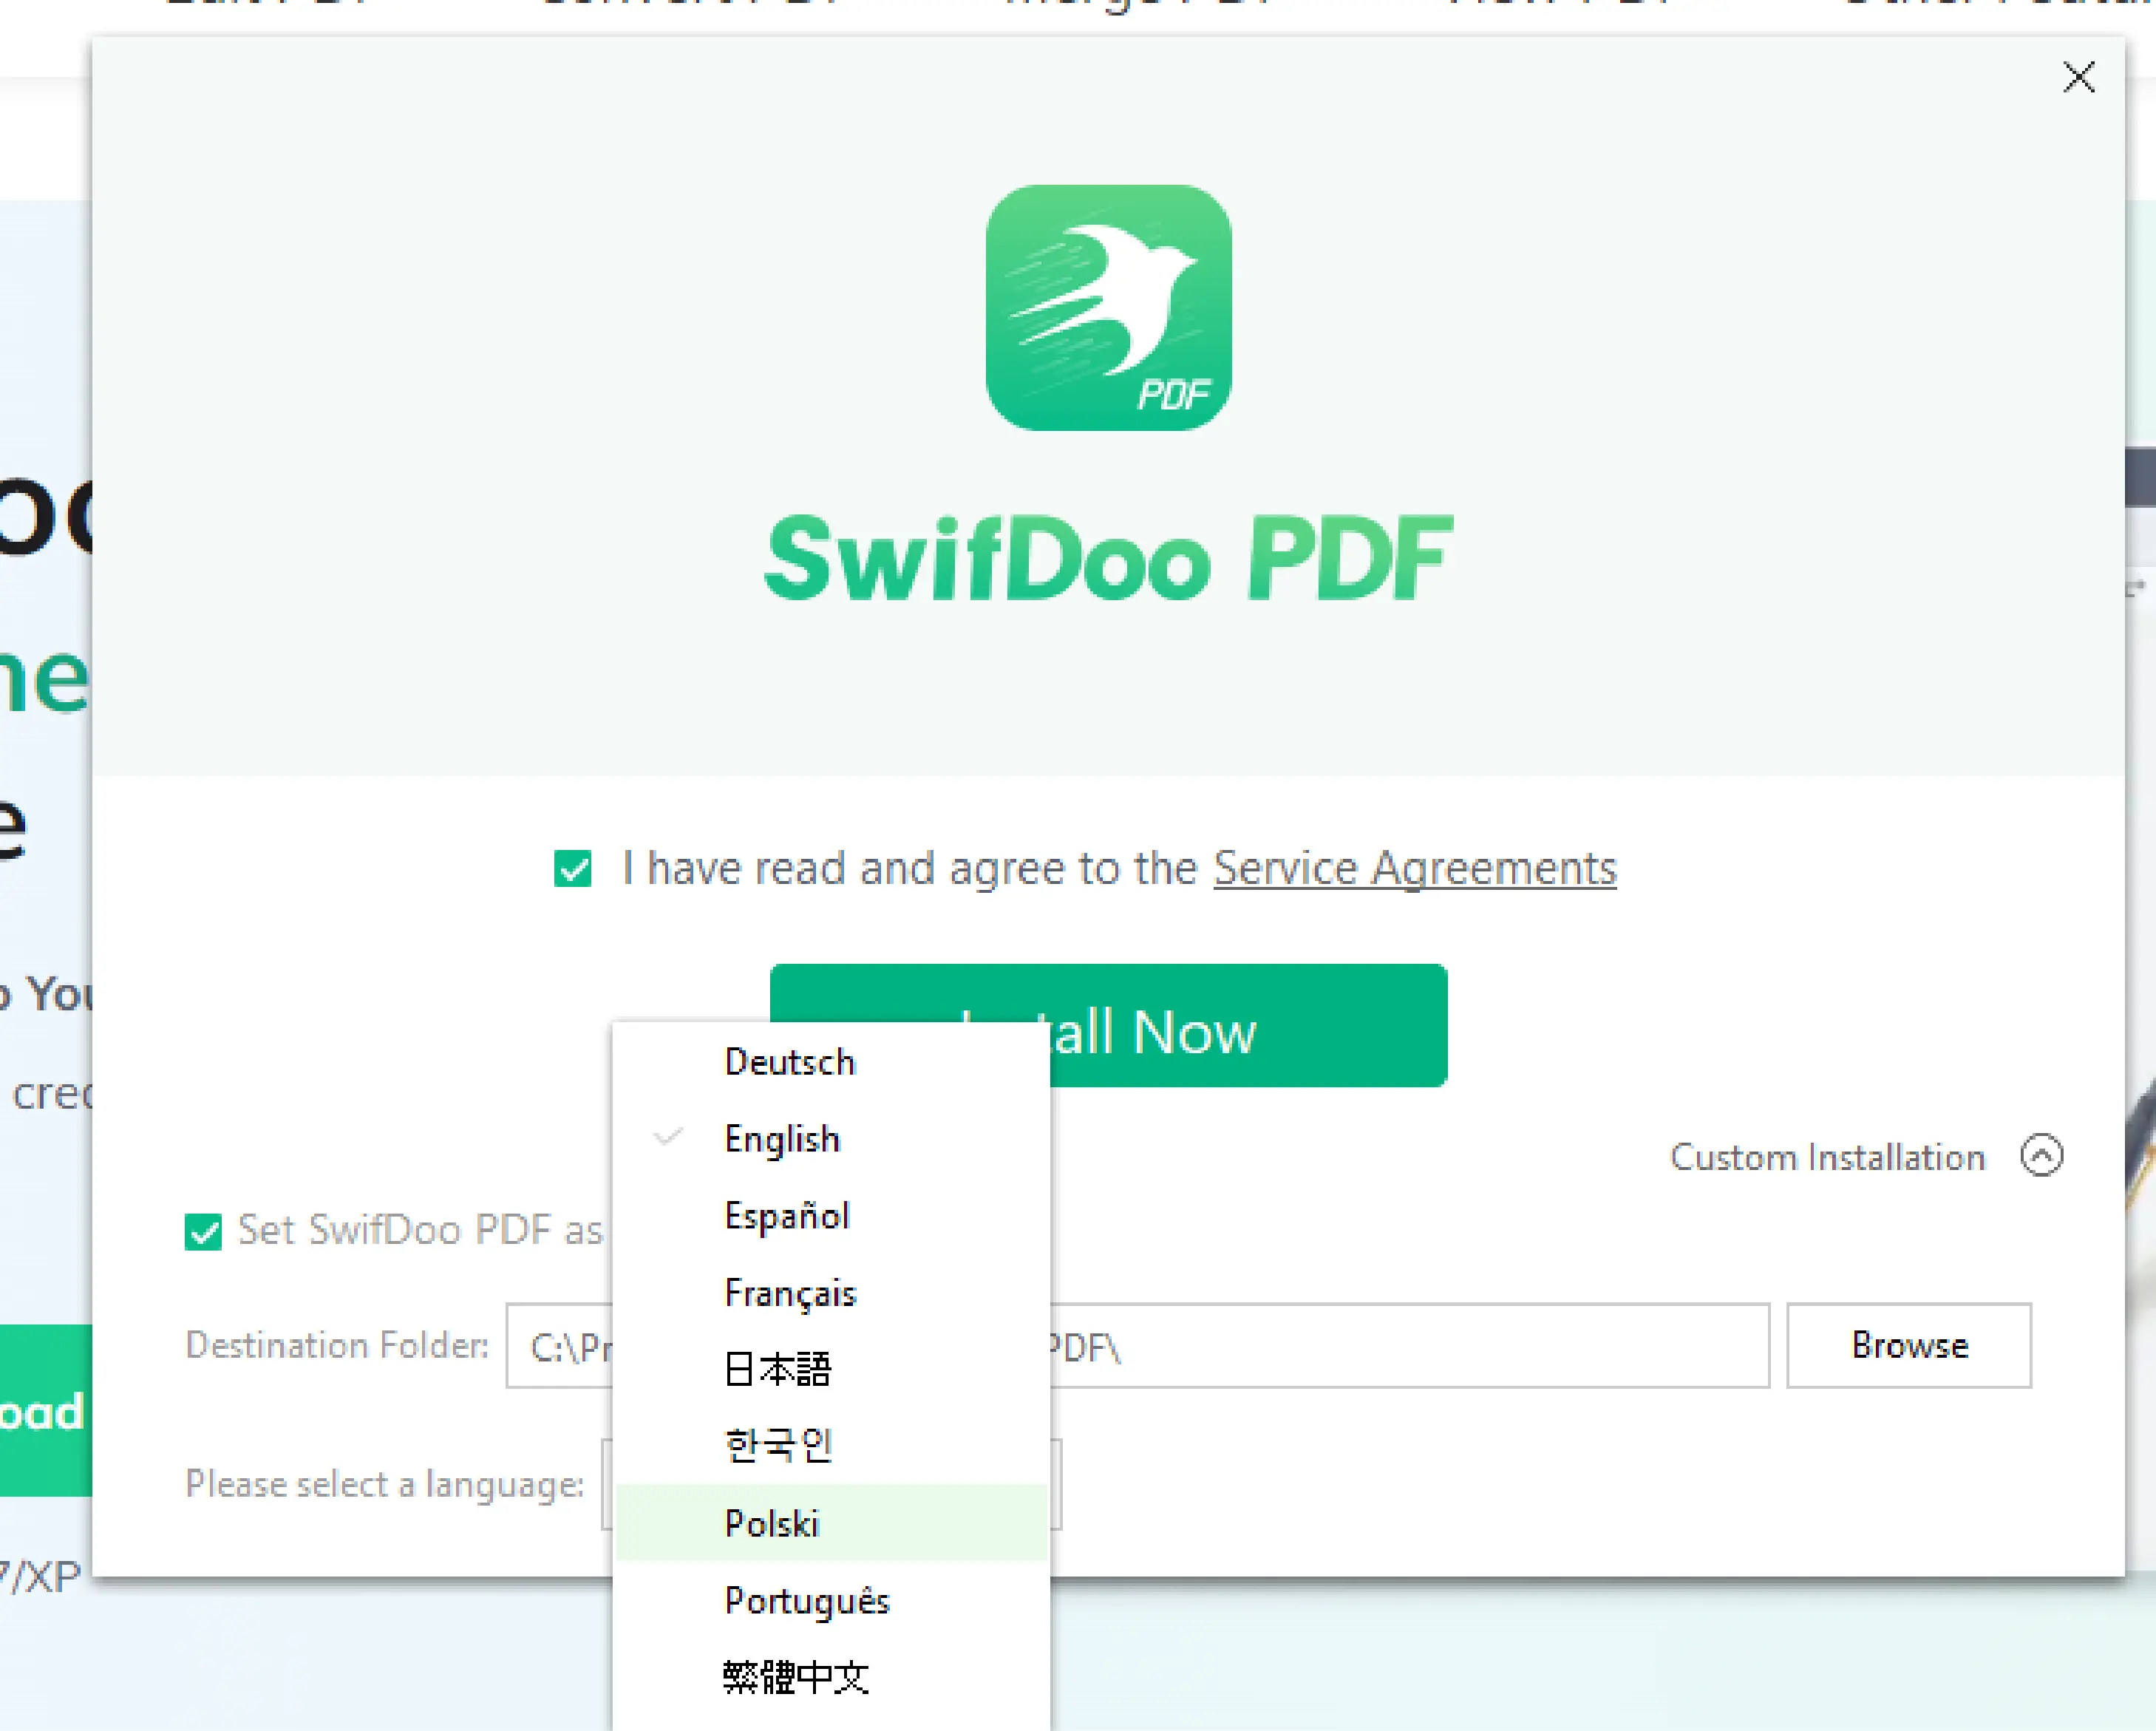Uncheck the Service Agreements agreement checkbox
The width and height of the screenshot is (2156, 1731).
573,868
